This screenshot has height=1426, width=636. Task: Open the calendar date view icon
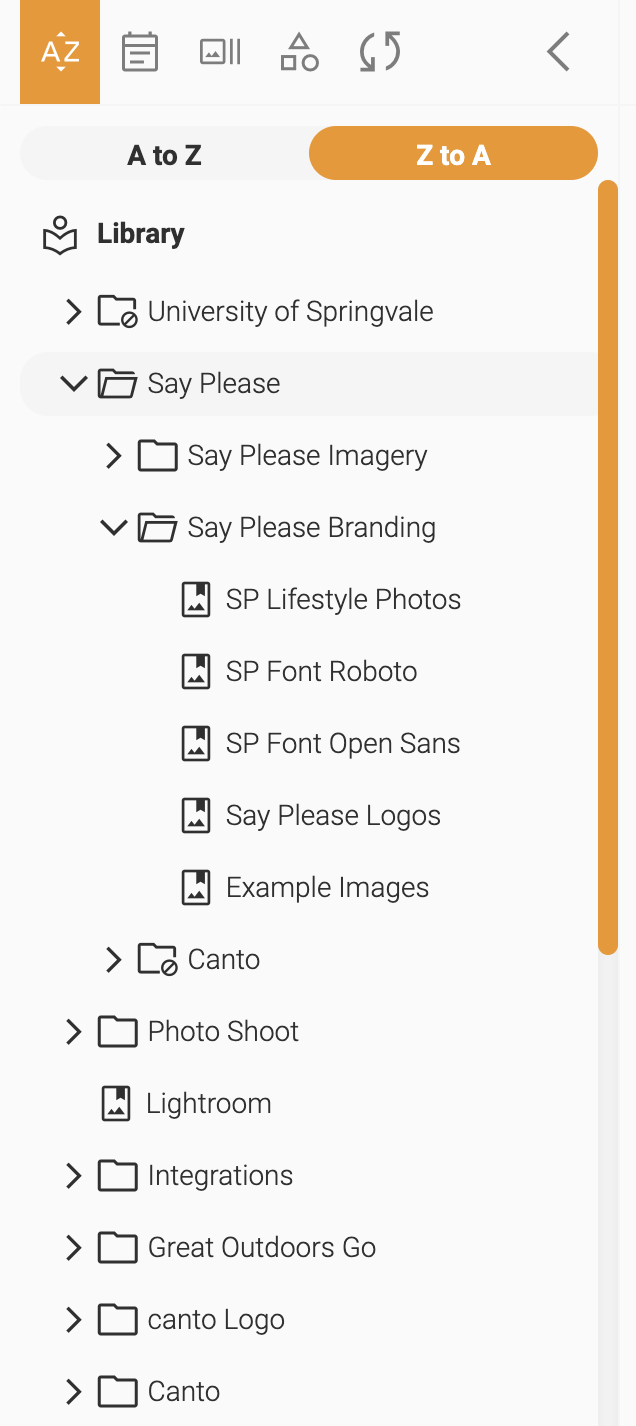(139, 52)
